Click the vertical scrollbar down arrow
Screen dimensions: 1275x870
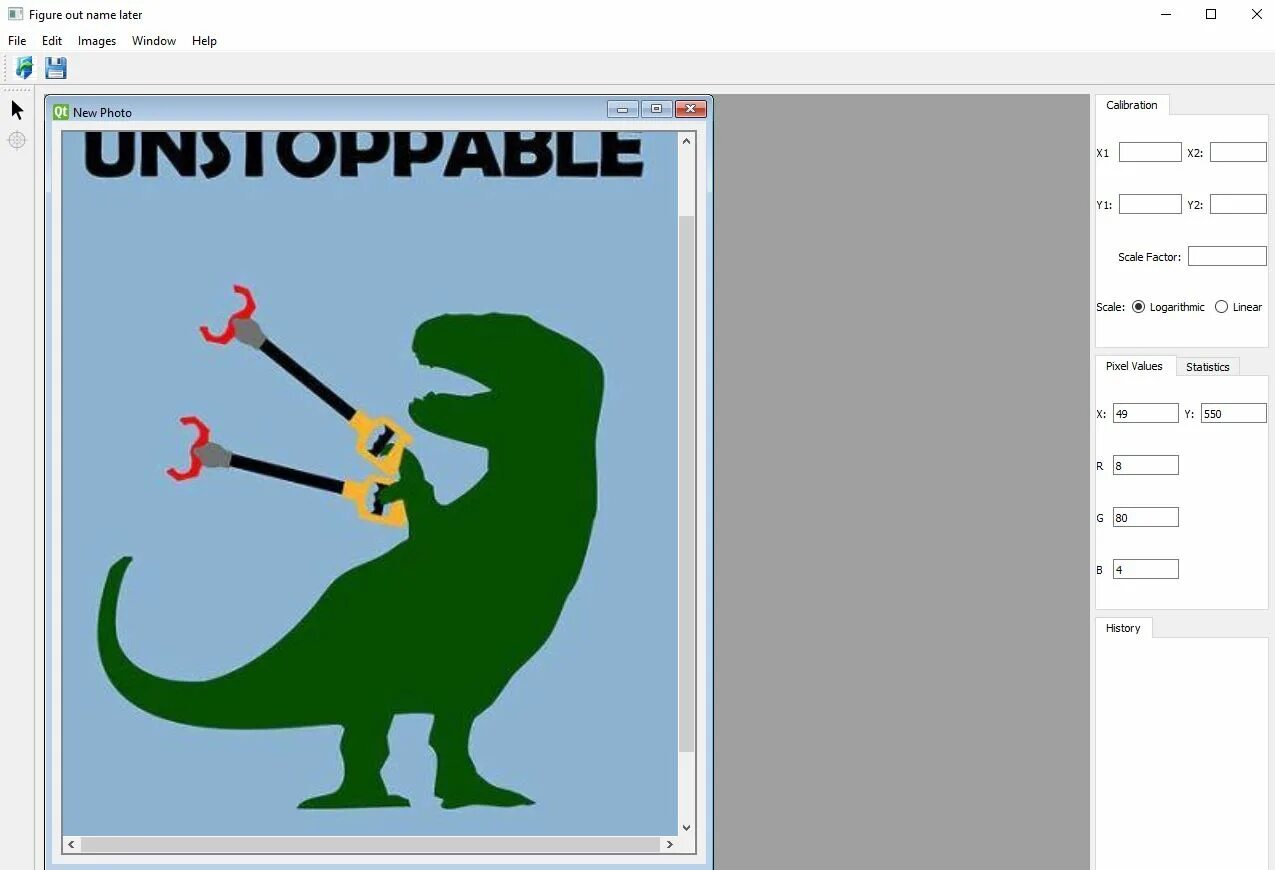click(x=686, y=827)
